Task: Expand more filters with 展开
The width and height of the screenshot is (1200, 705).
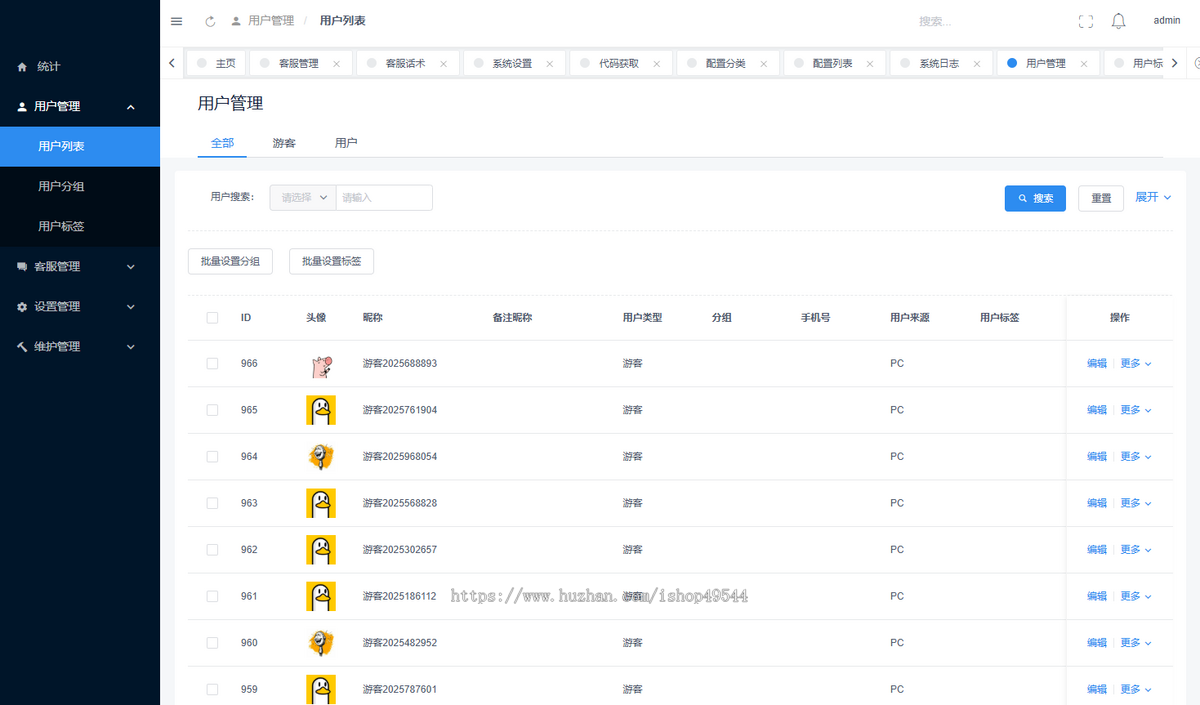Action: click(x=1153, y=197)
